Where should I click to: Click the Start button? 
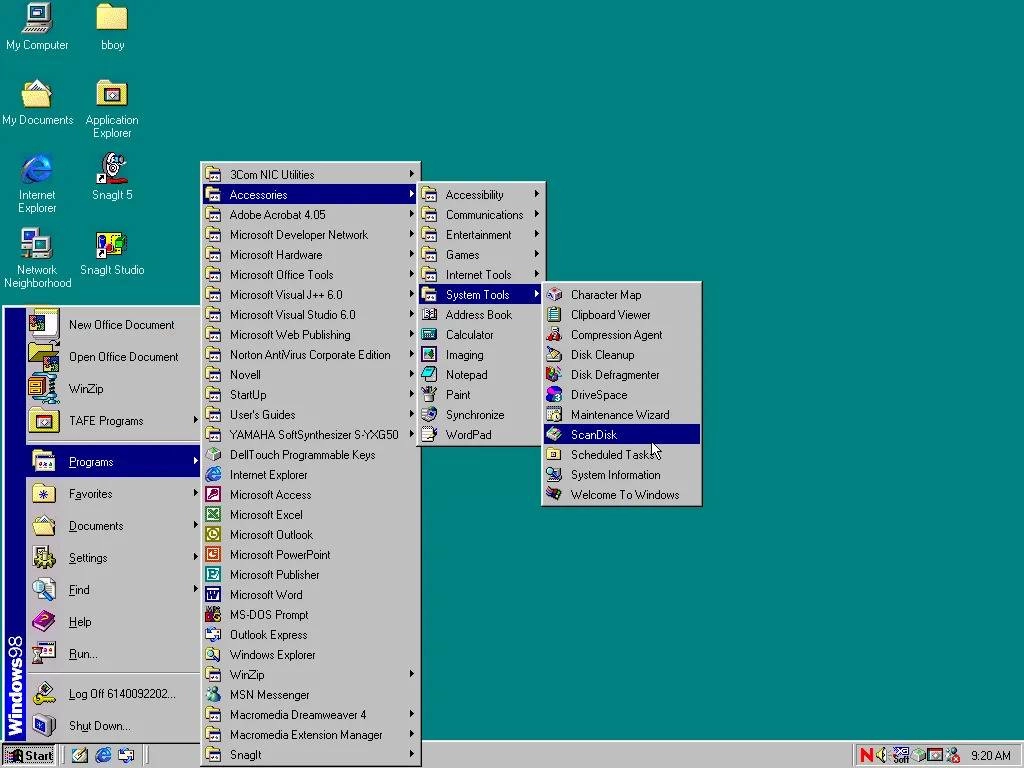(29, 756)
